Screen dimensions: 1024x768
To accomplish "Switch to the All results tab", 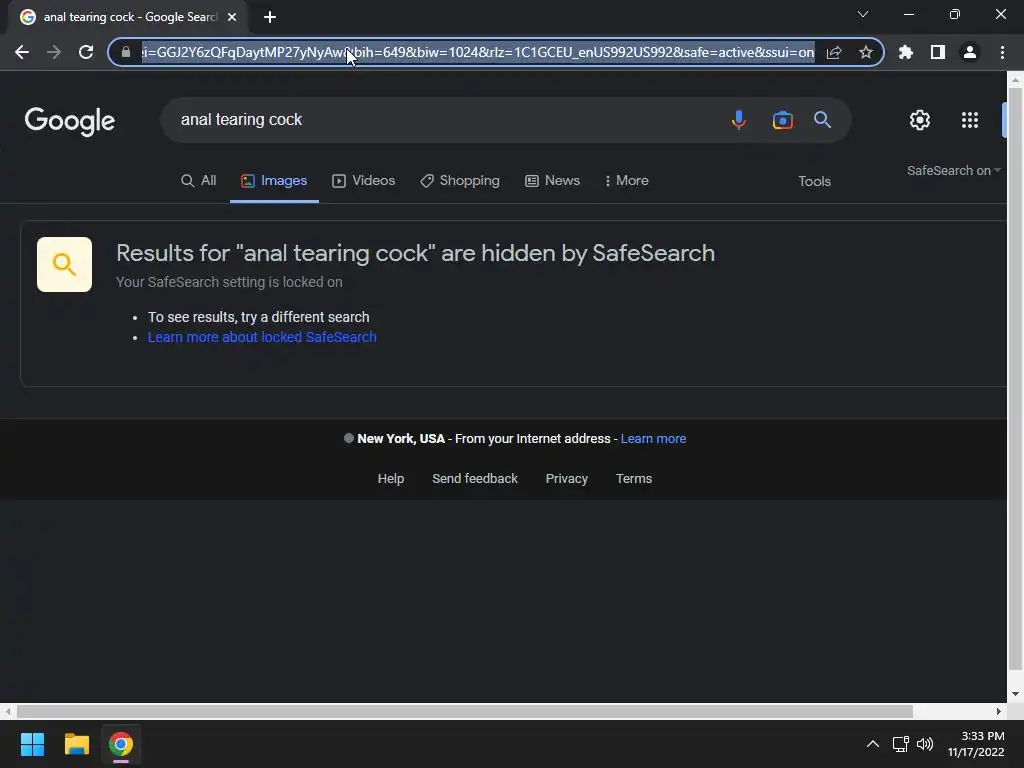I will point(199,181).
